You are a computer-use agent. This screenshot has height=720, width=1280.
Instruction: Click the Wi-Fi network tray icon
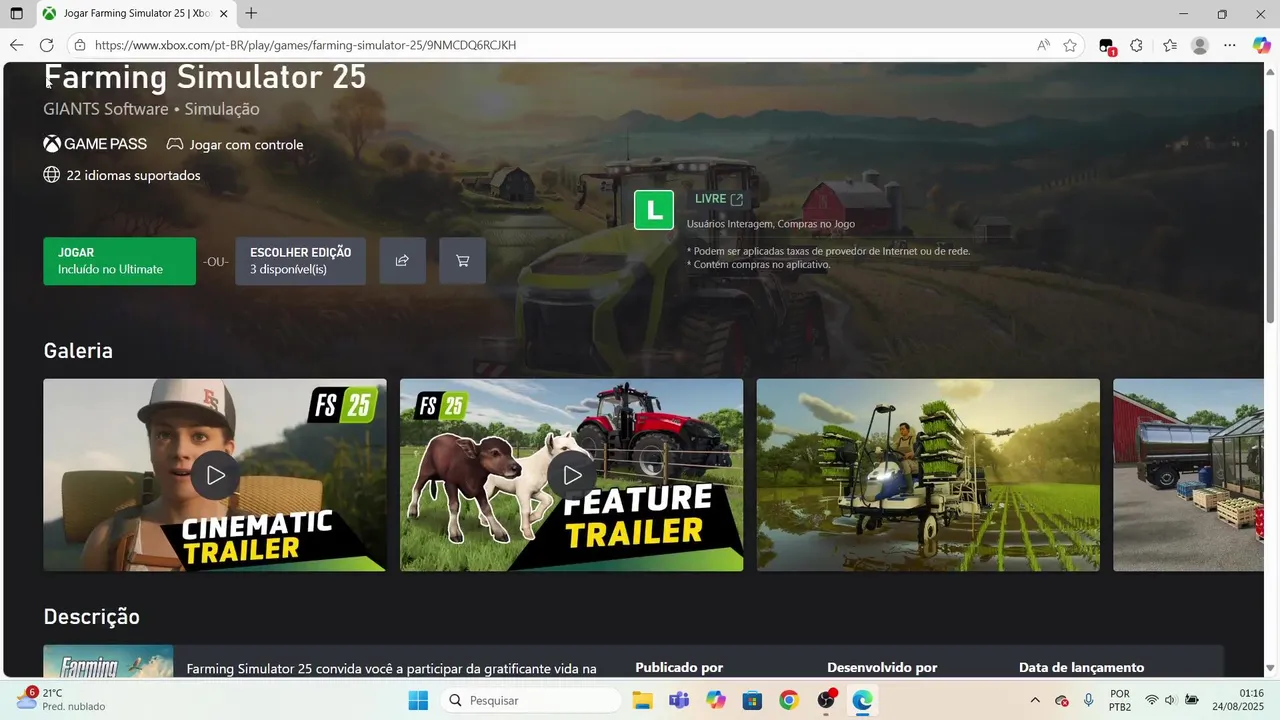tap(1152, 700)
